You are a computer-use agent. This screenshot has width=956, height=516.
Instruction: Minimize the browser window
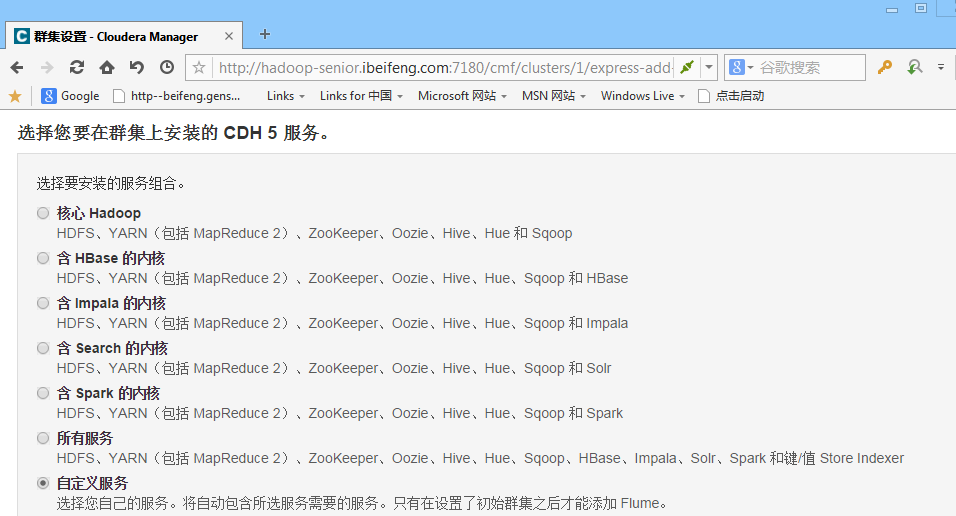pyautogui.click(x=892, y=10)
